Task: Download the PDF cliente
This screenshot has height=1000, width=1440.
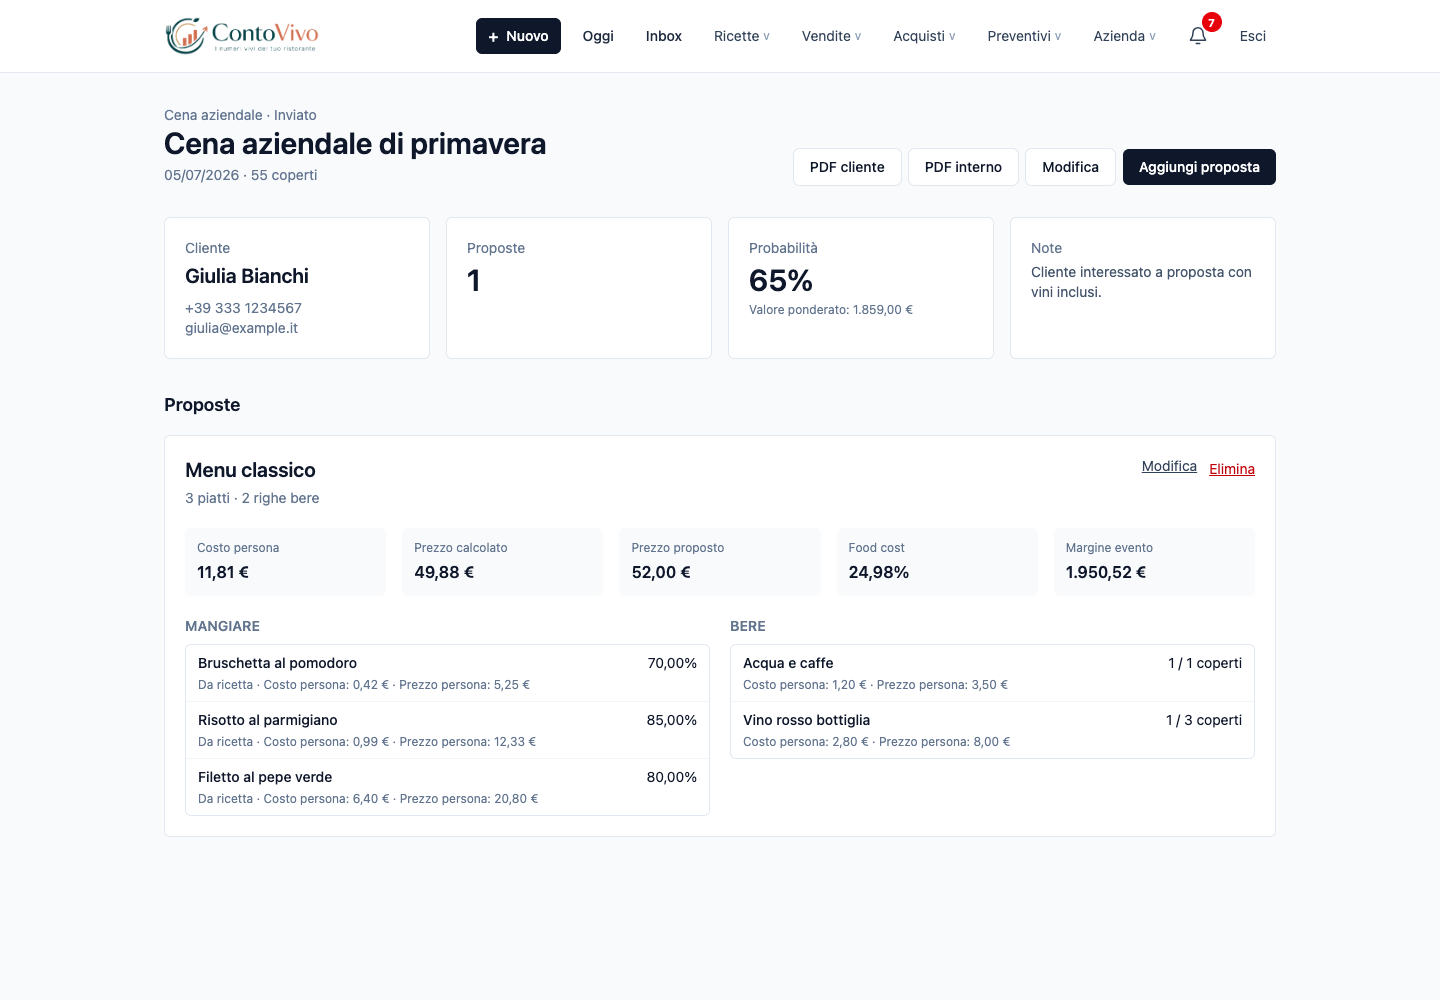Action: [x=847, y=167]
